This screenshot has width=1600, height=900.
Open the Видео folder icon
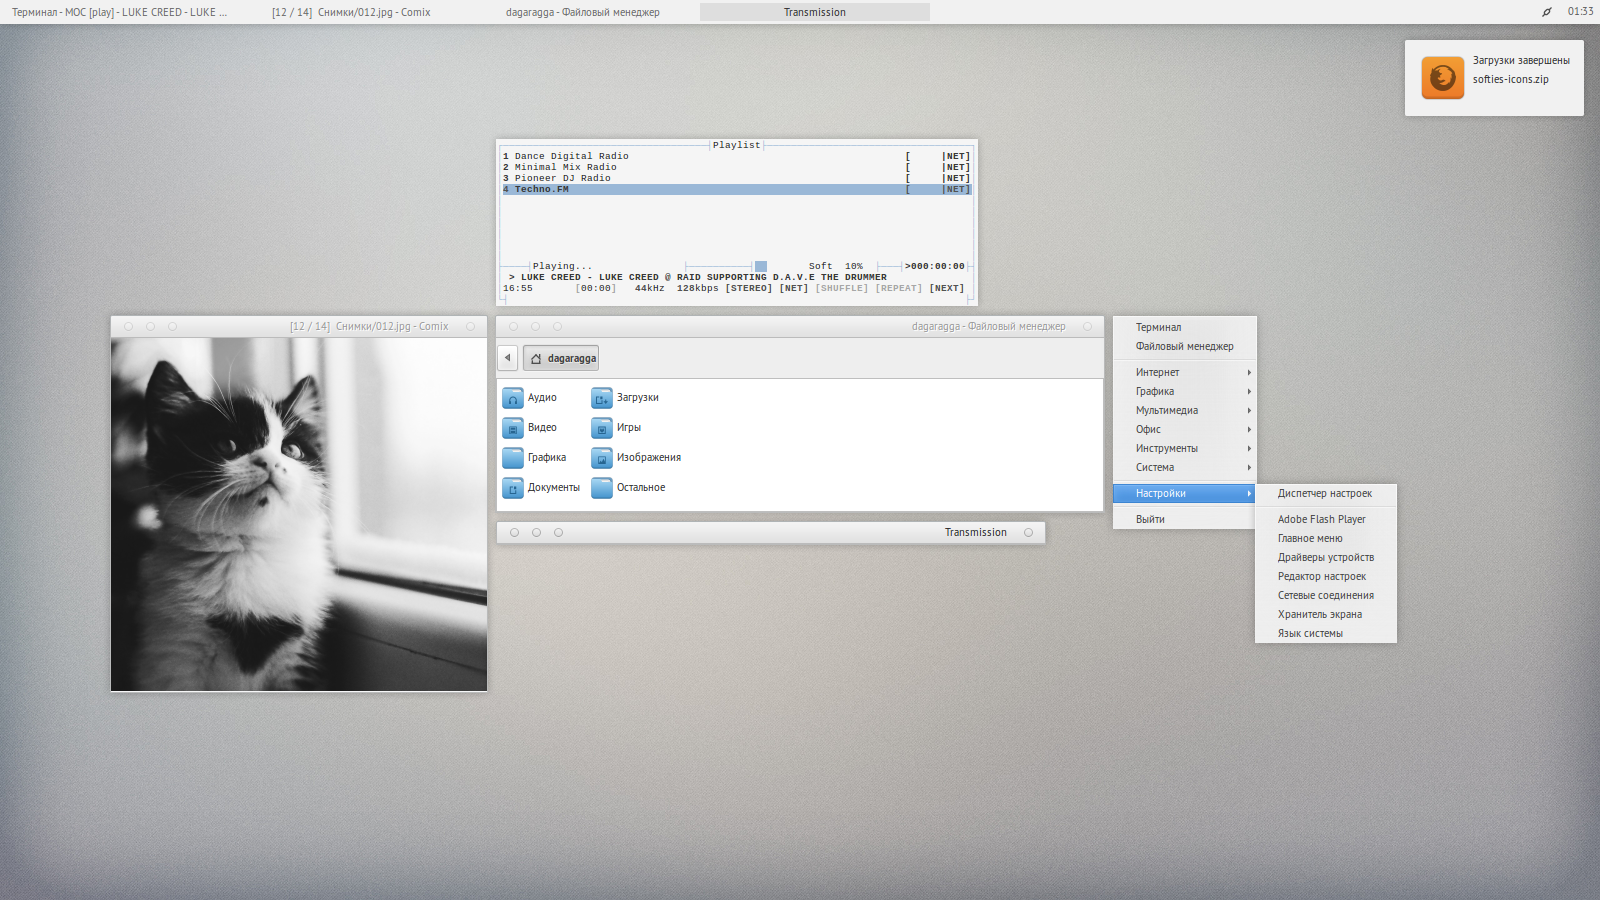pos(513,428)
